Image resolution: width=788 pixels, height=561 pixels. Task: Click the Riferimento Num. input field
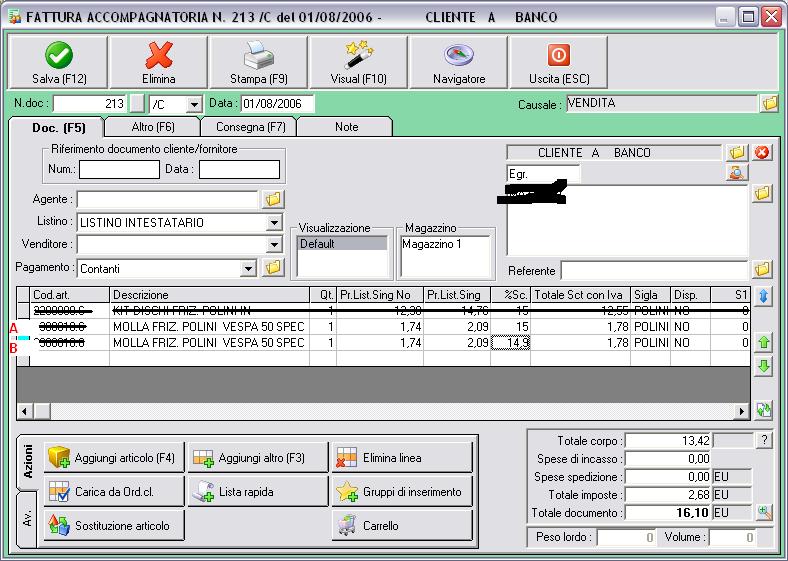tap(119, 169)
